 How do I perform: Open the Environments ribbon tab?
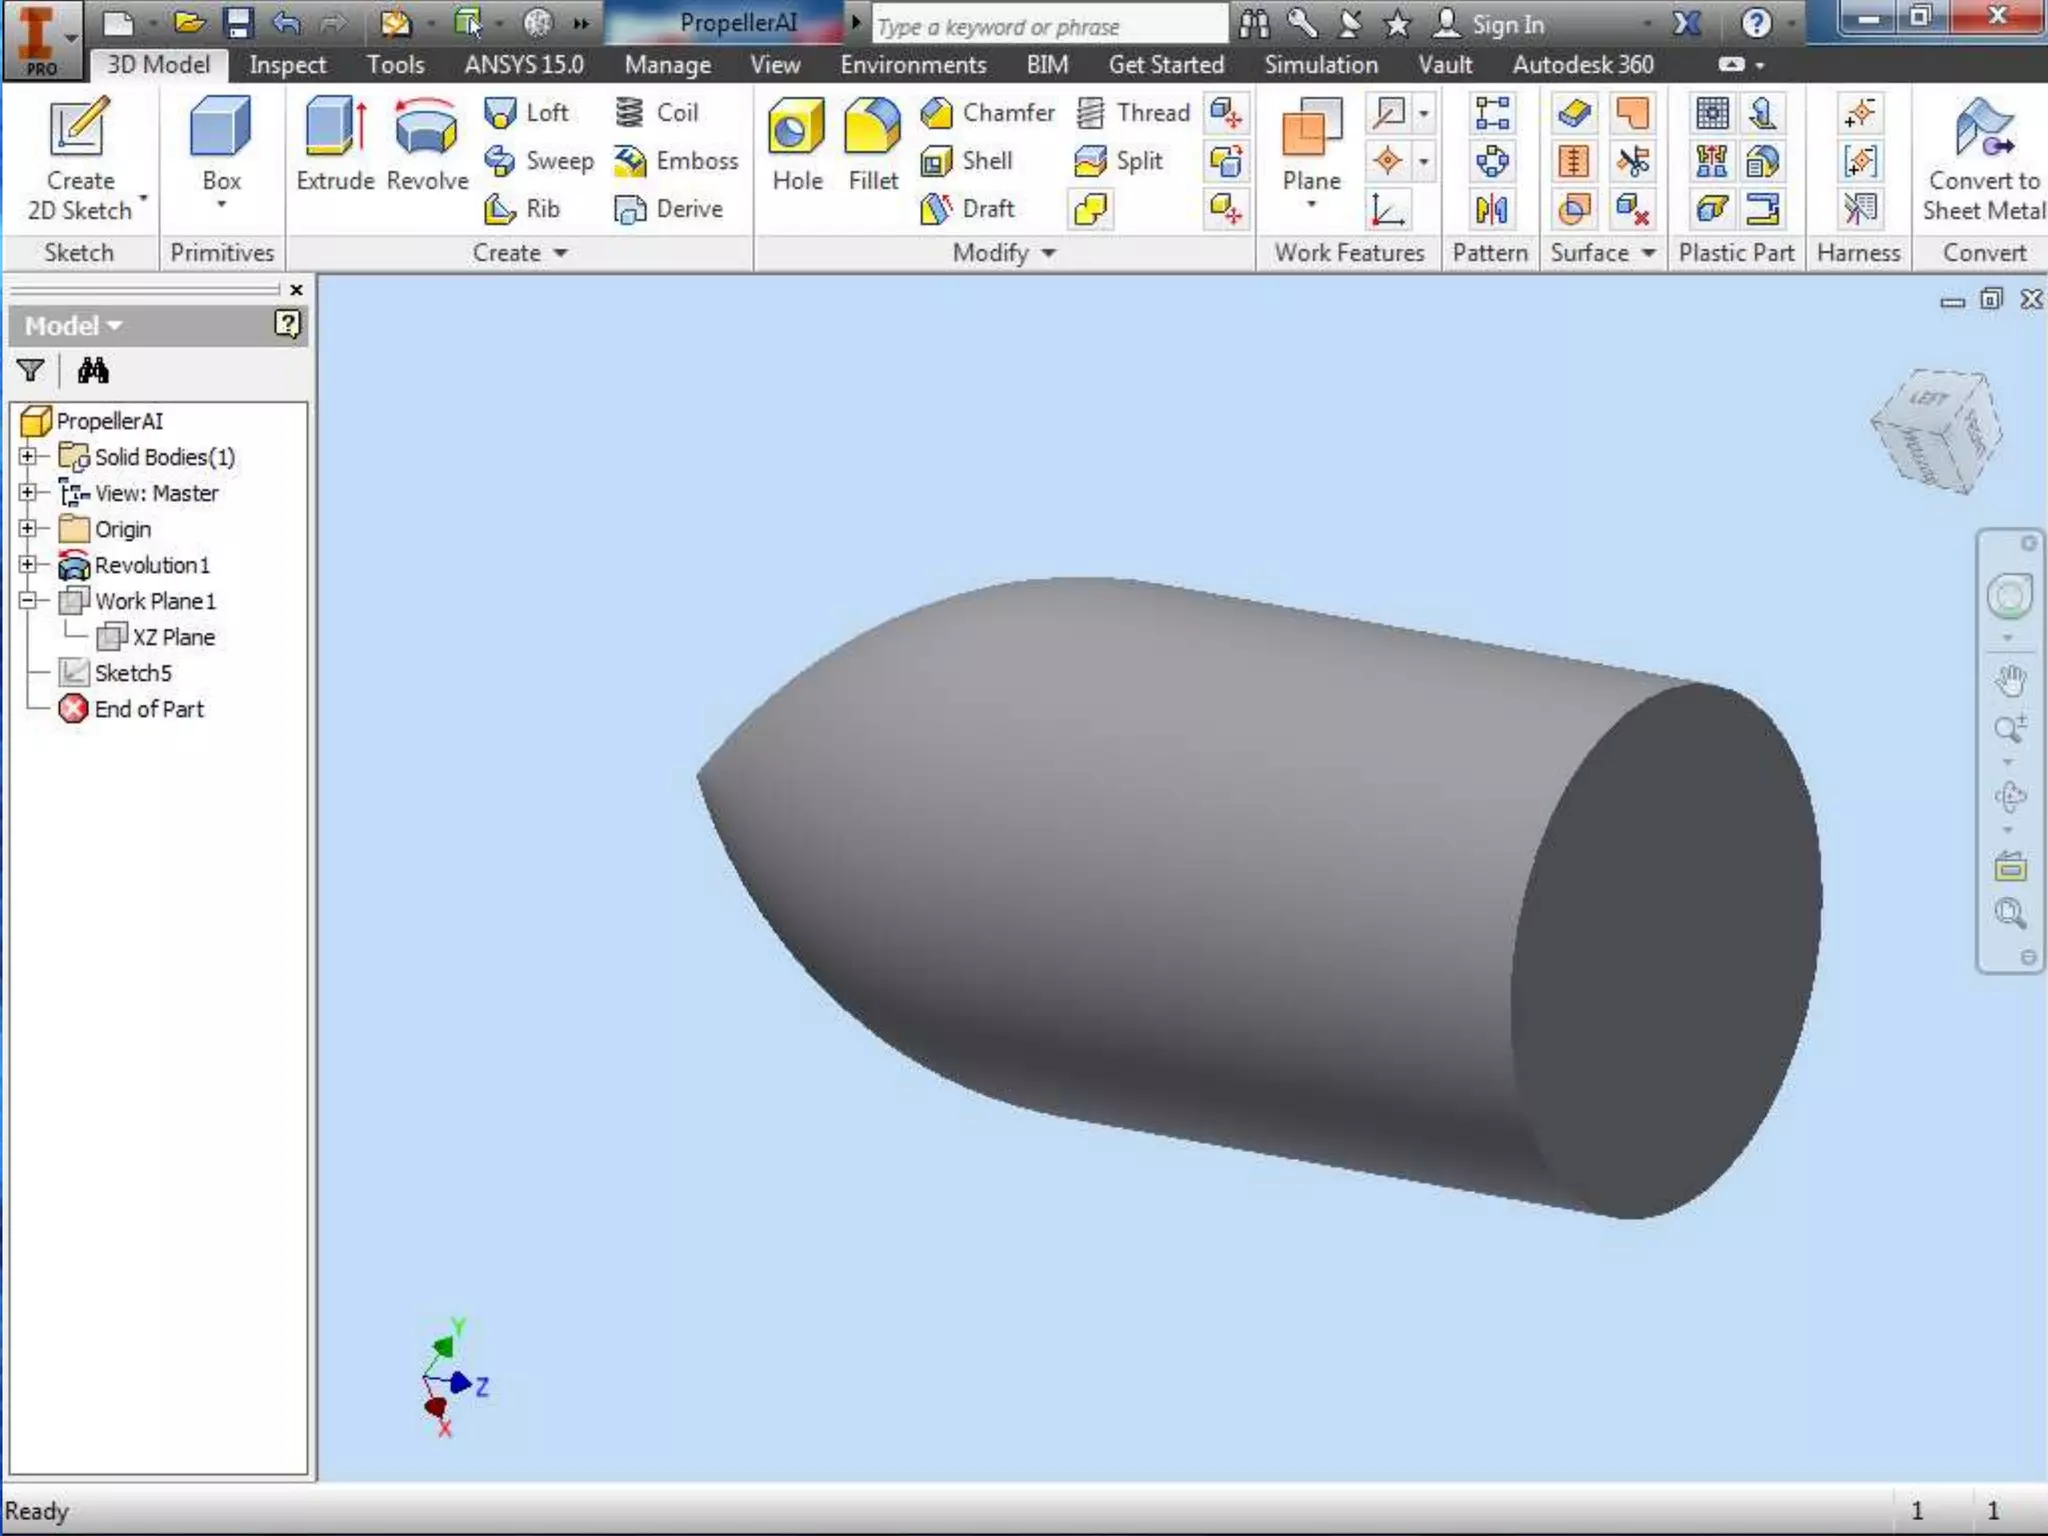pyautogui.click(x=912, y=65)
